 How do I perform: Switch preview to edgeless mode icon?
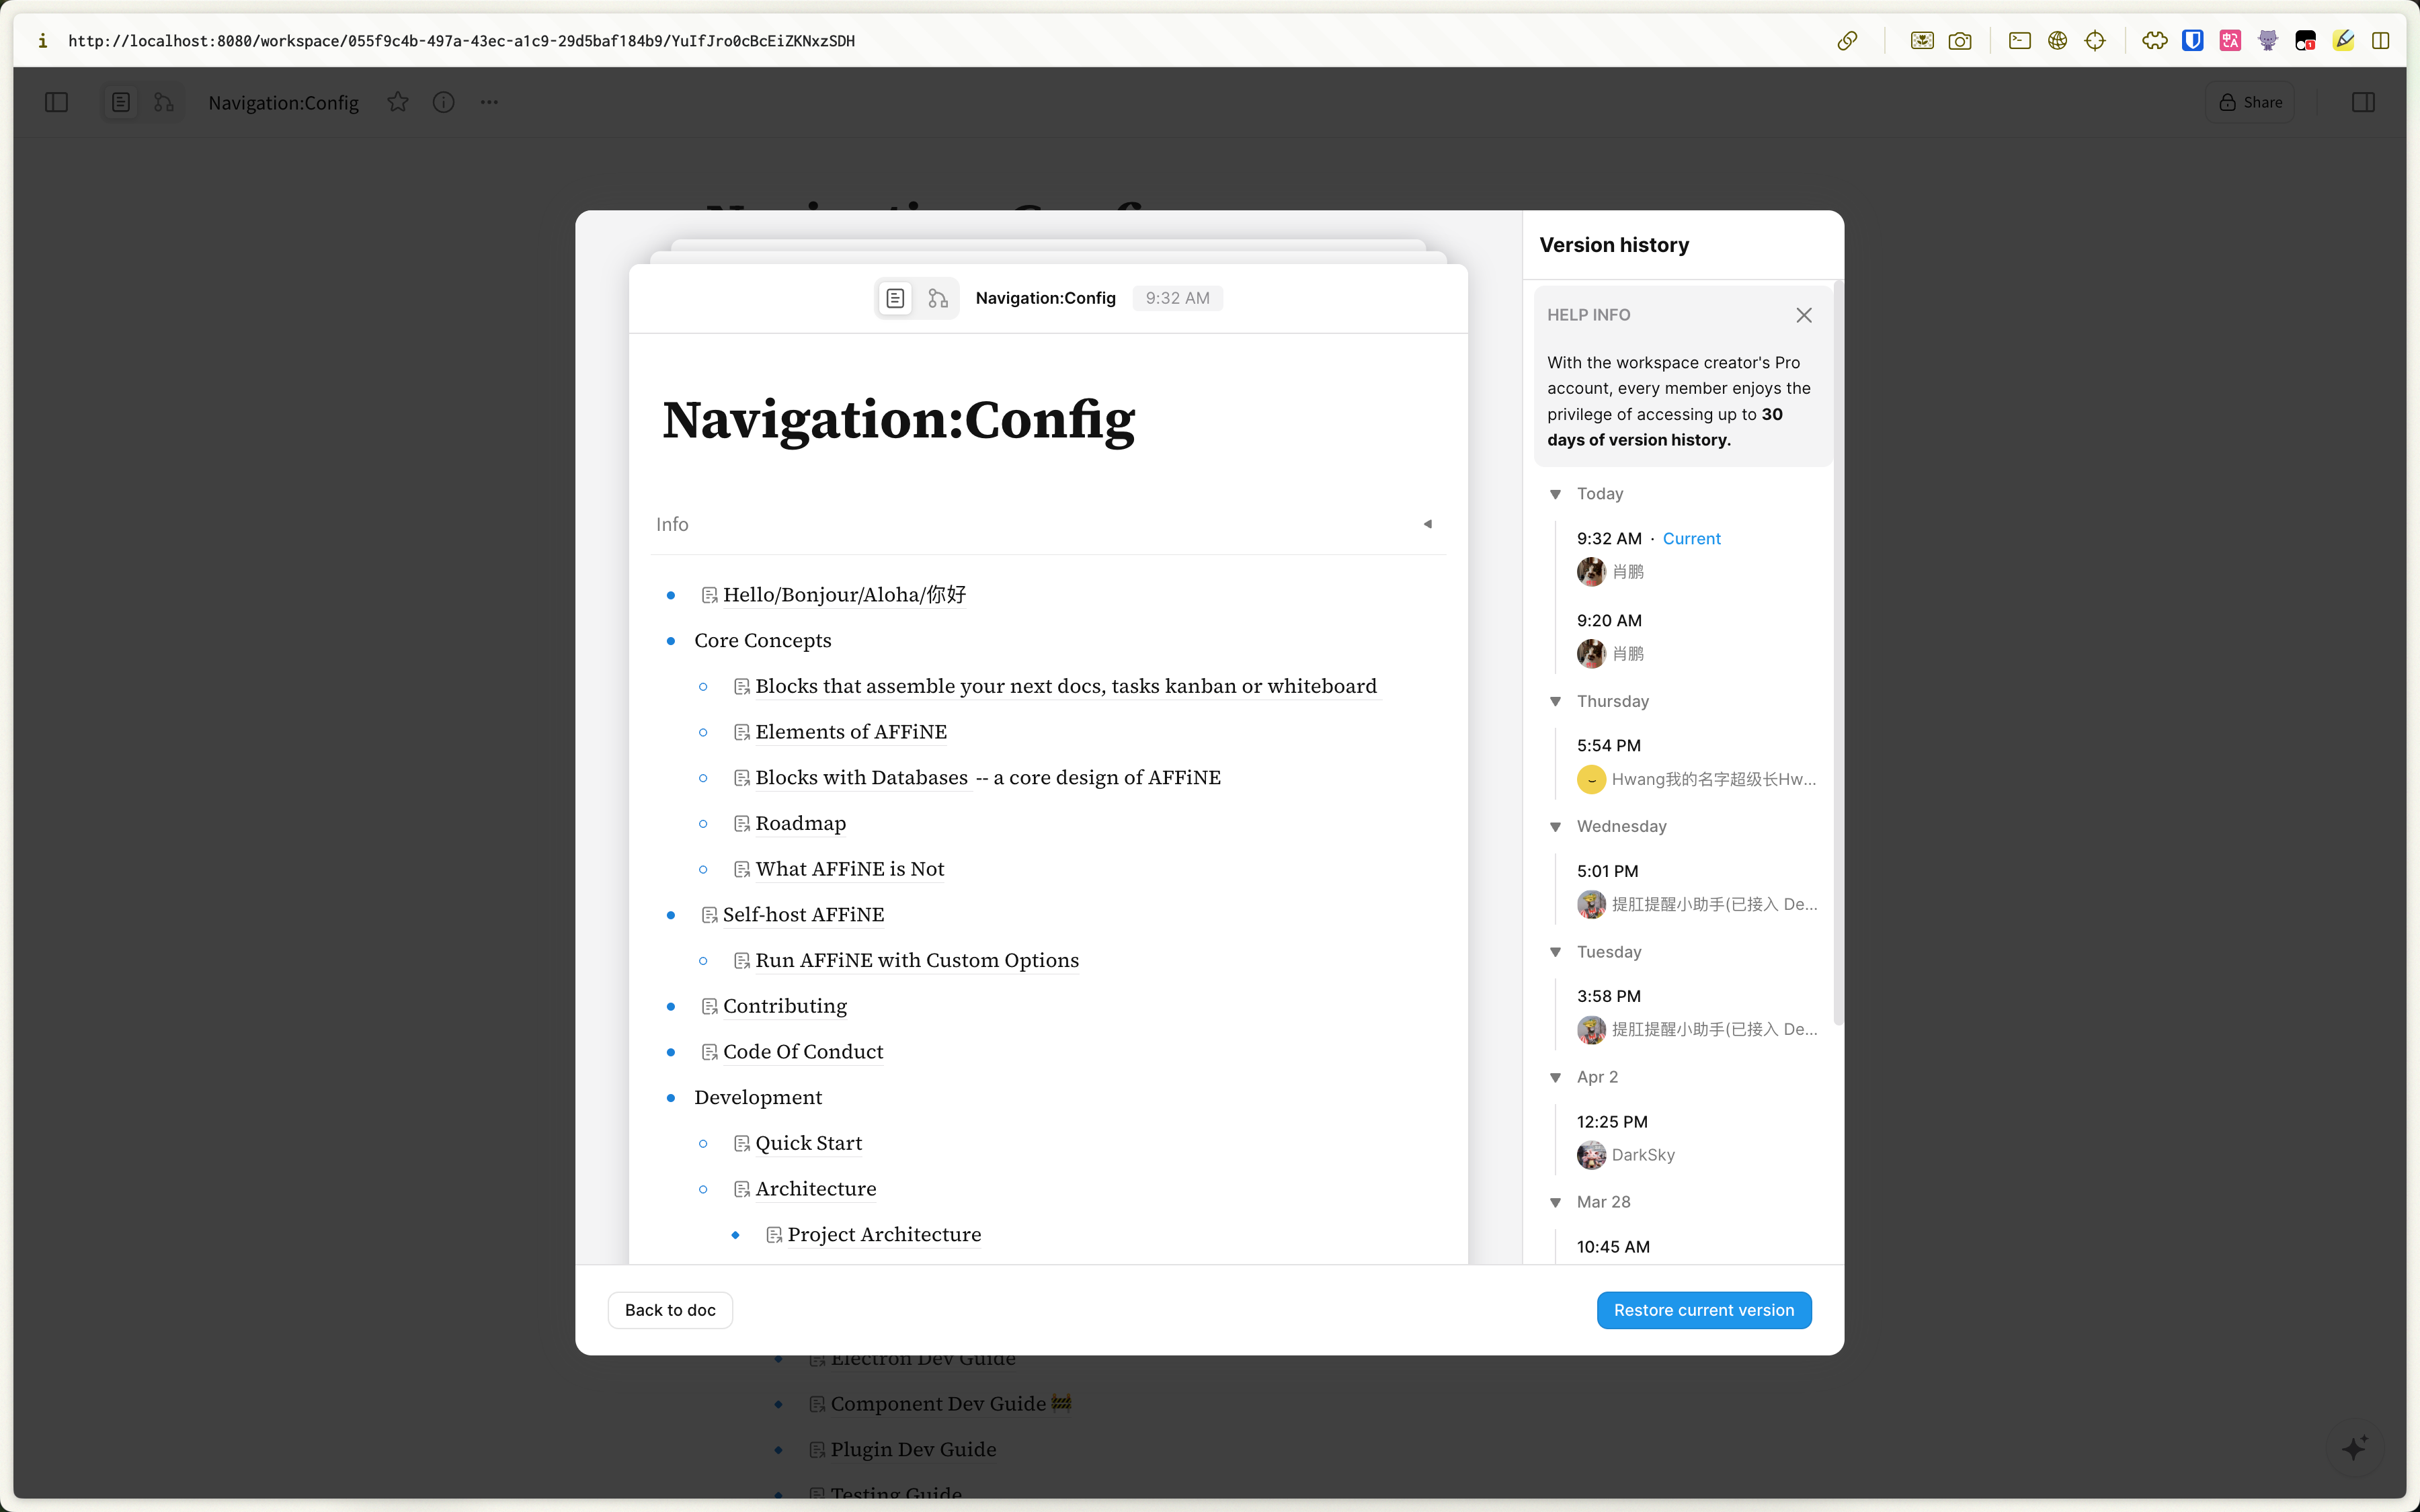point(937,298)
